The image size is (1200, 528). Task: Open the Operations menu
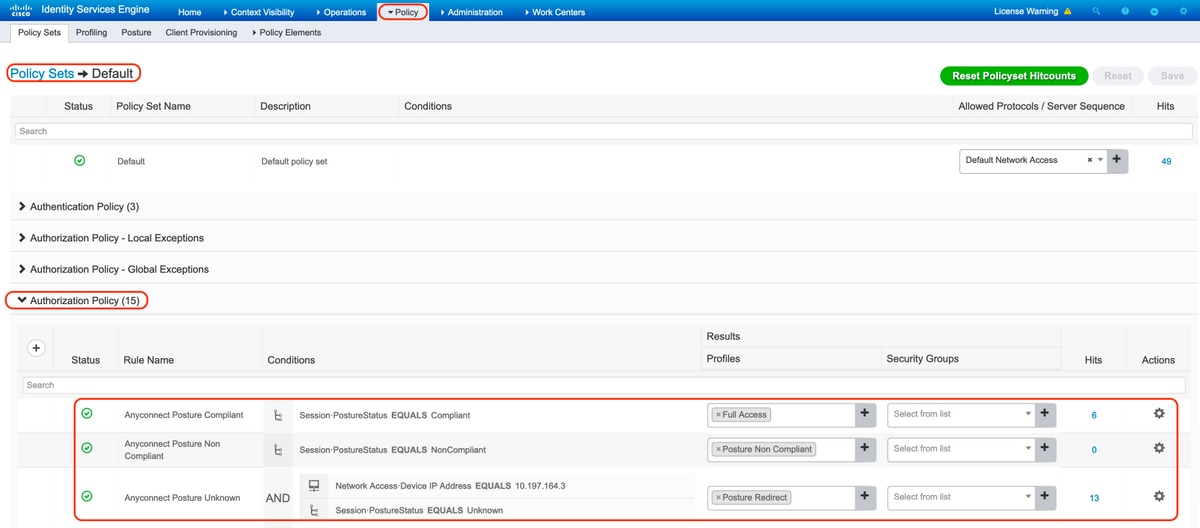click(x=341, y=12)
